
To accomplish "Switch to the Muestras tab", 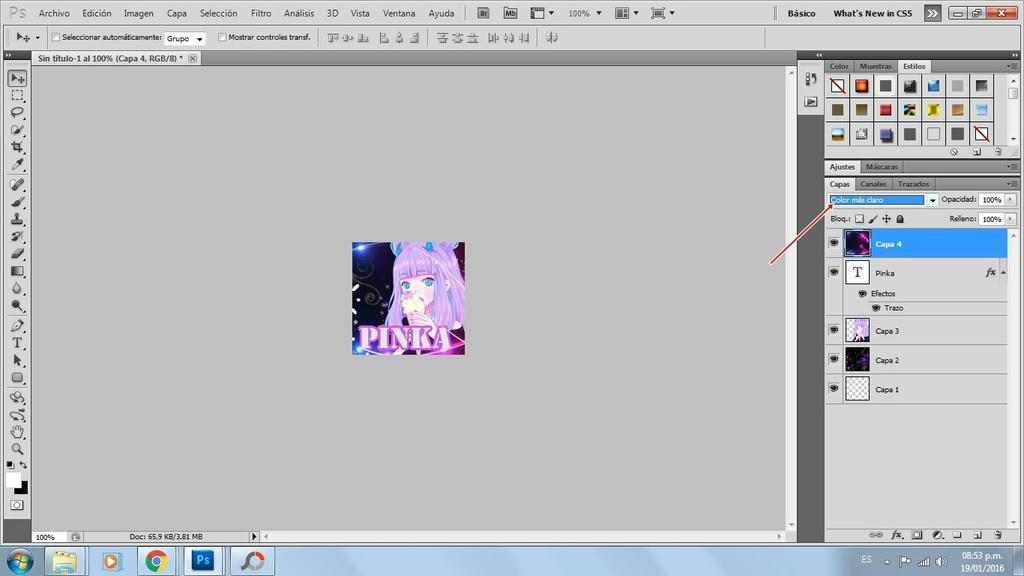I will click(876, 66).
